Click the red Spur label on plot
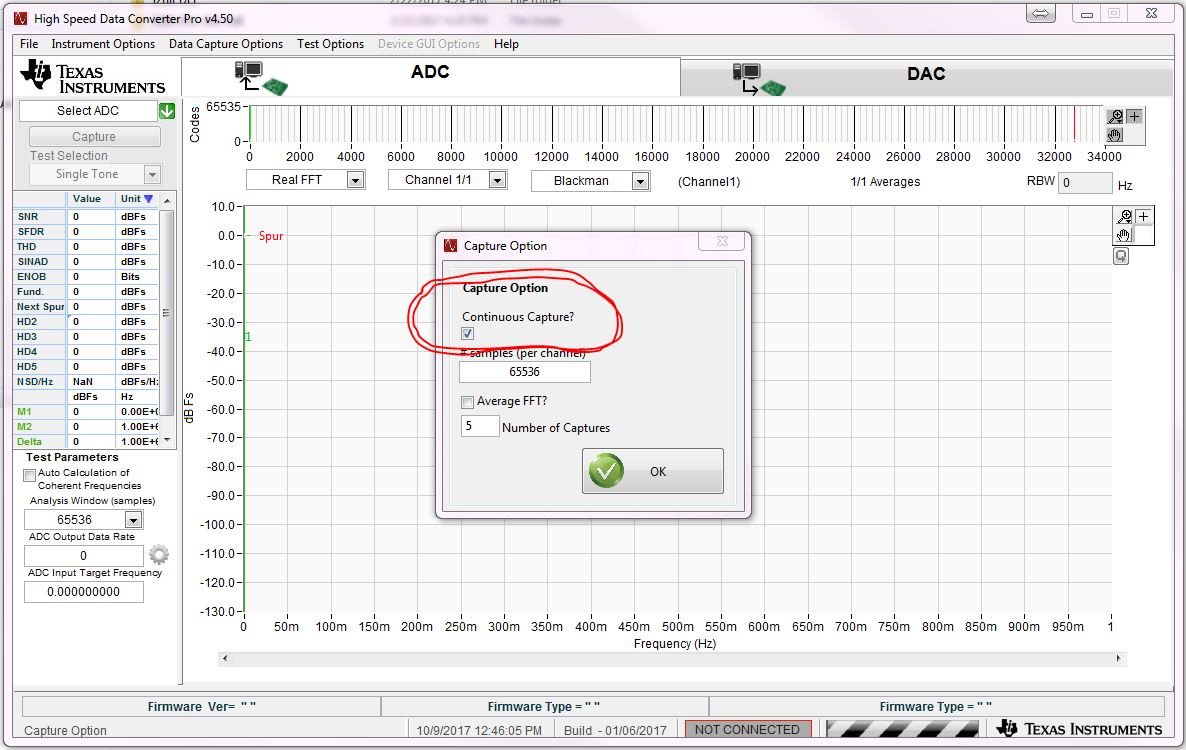The image size is (1186, 750). pyautogui.click(x=271, y=236)
